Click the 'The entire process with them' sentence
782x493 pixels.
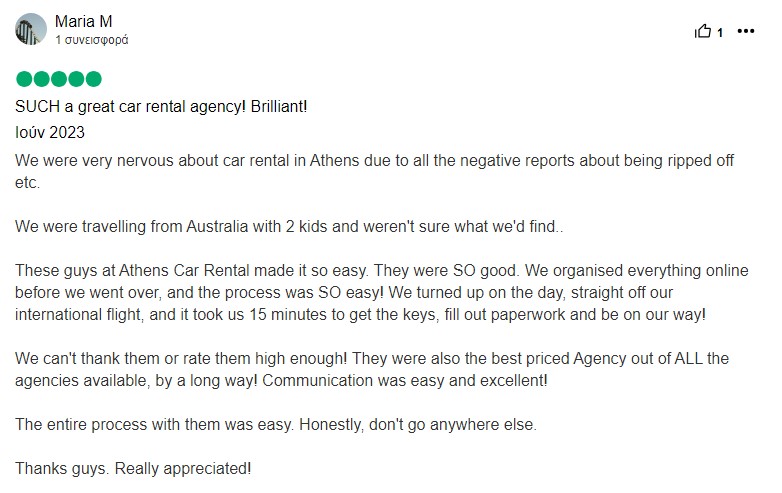[x=276, y=425]
